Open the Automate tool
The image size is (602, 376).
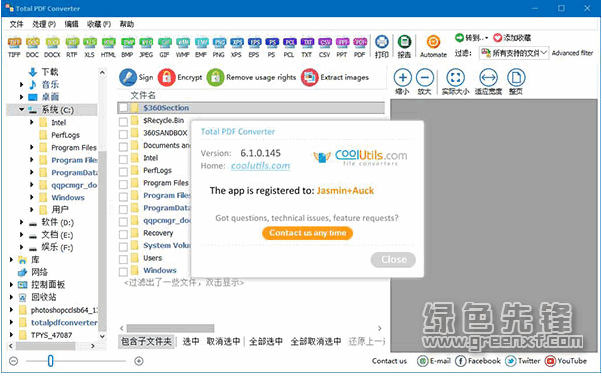433,41
